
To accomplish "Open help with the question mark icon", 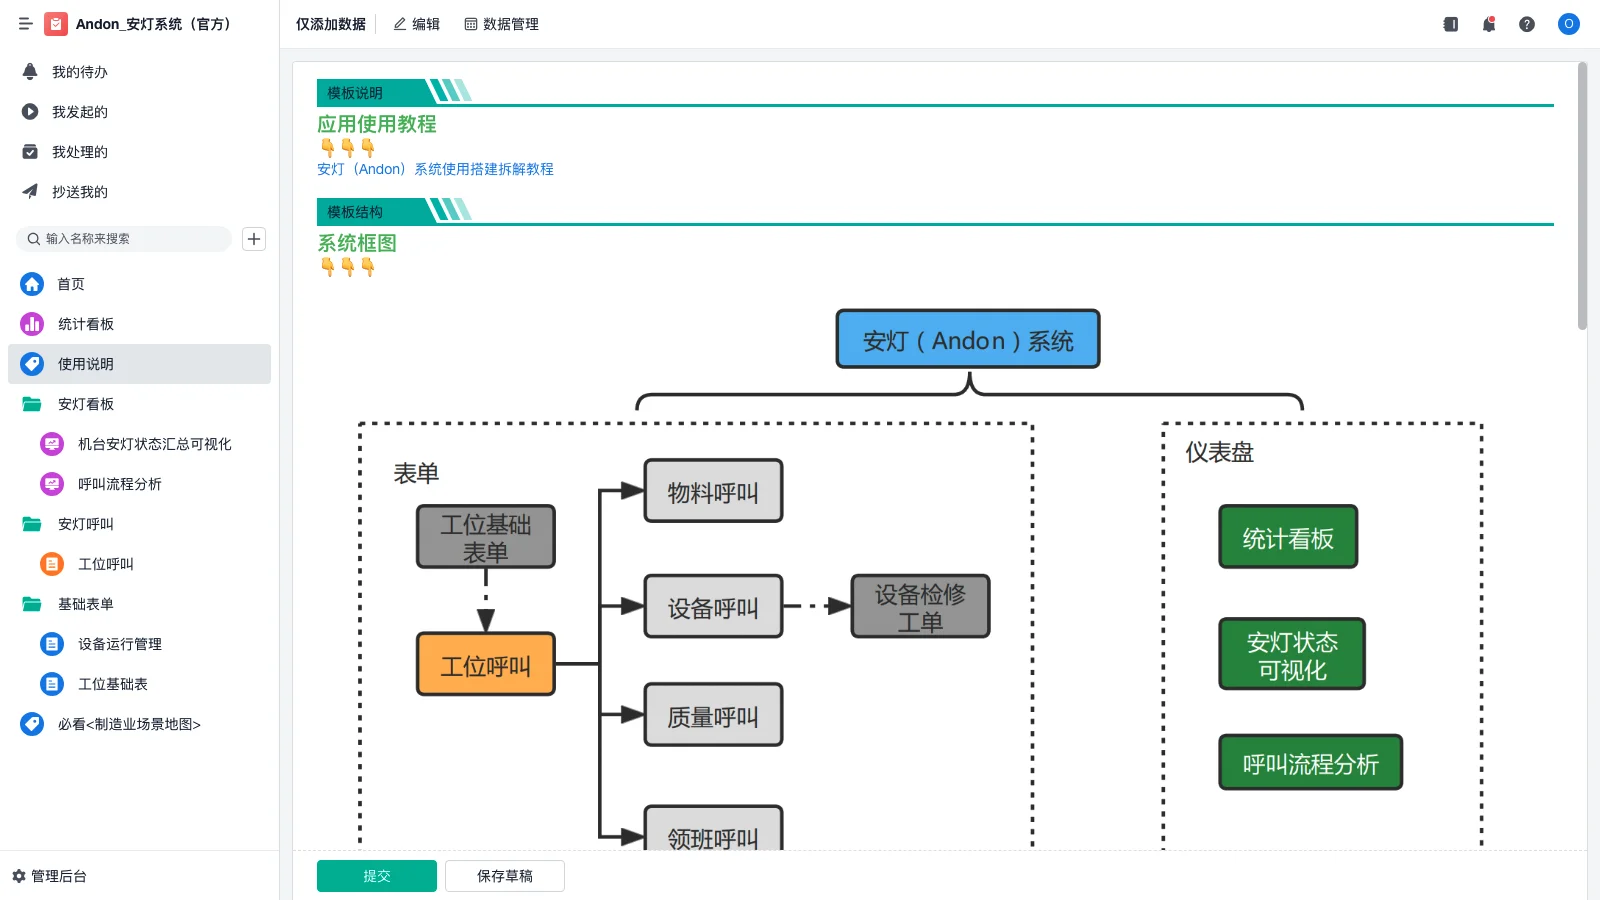I will click(x=1528, y=24).
